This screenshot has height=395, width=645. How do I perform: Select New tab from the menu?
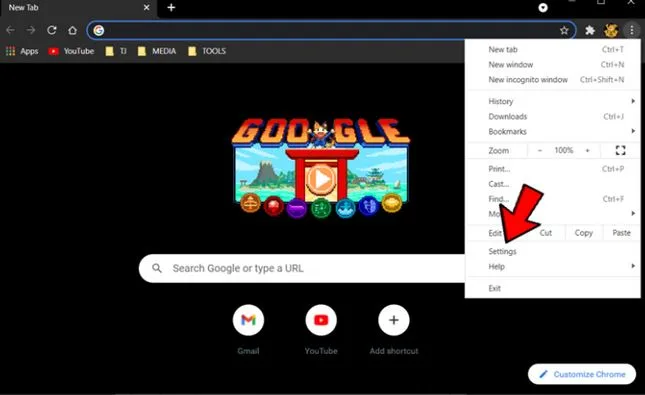(x=552, y=49)
